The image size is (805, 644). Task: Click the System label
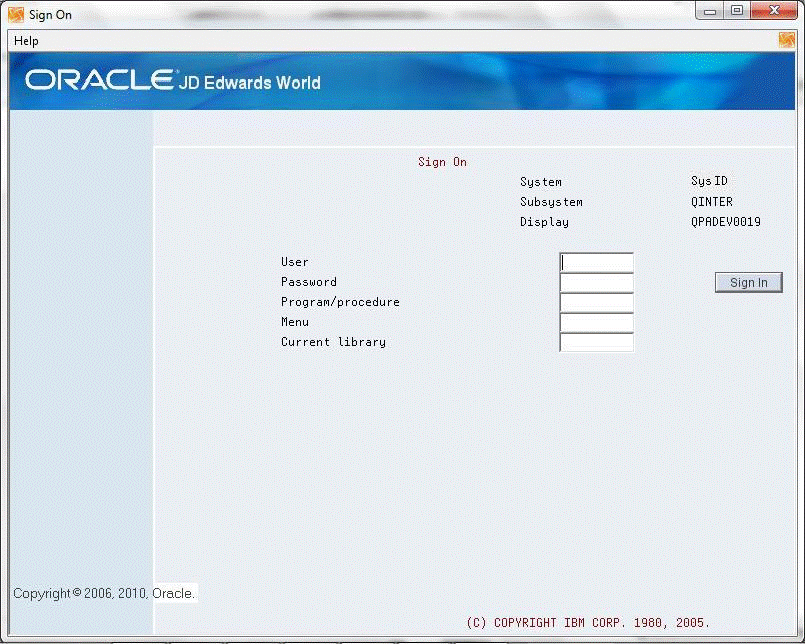541,182
